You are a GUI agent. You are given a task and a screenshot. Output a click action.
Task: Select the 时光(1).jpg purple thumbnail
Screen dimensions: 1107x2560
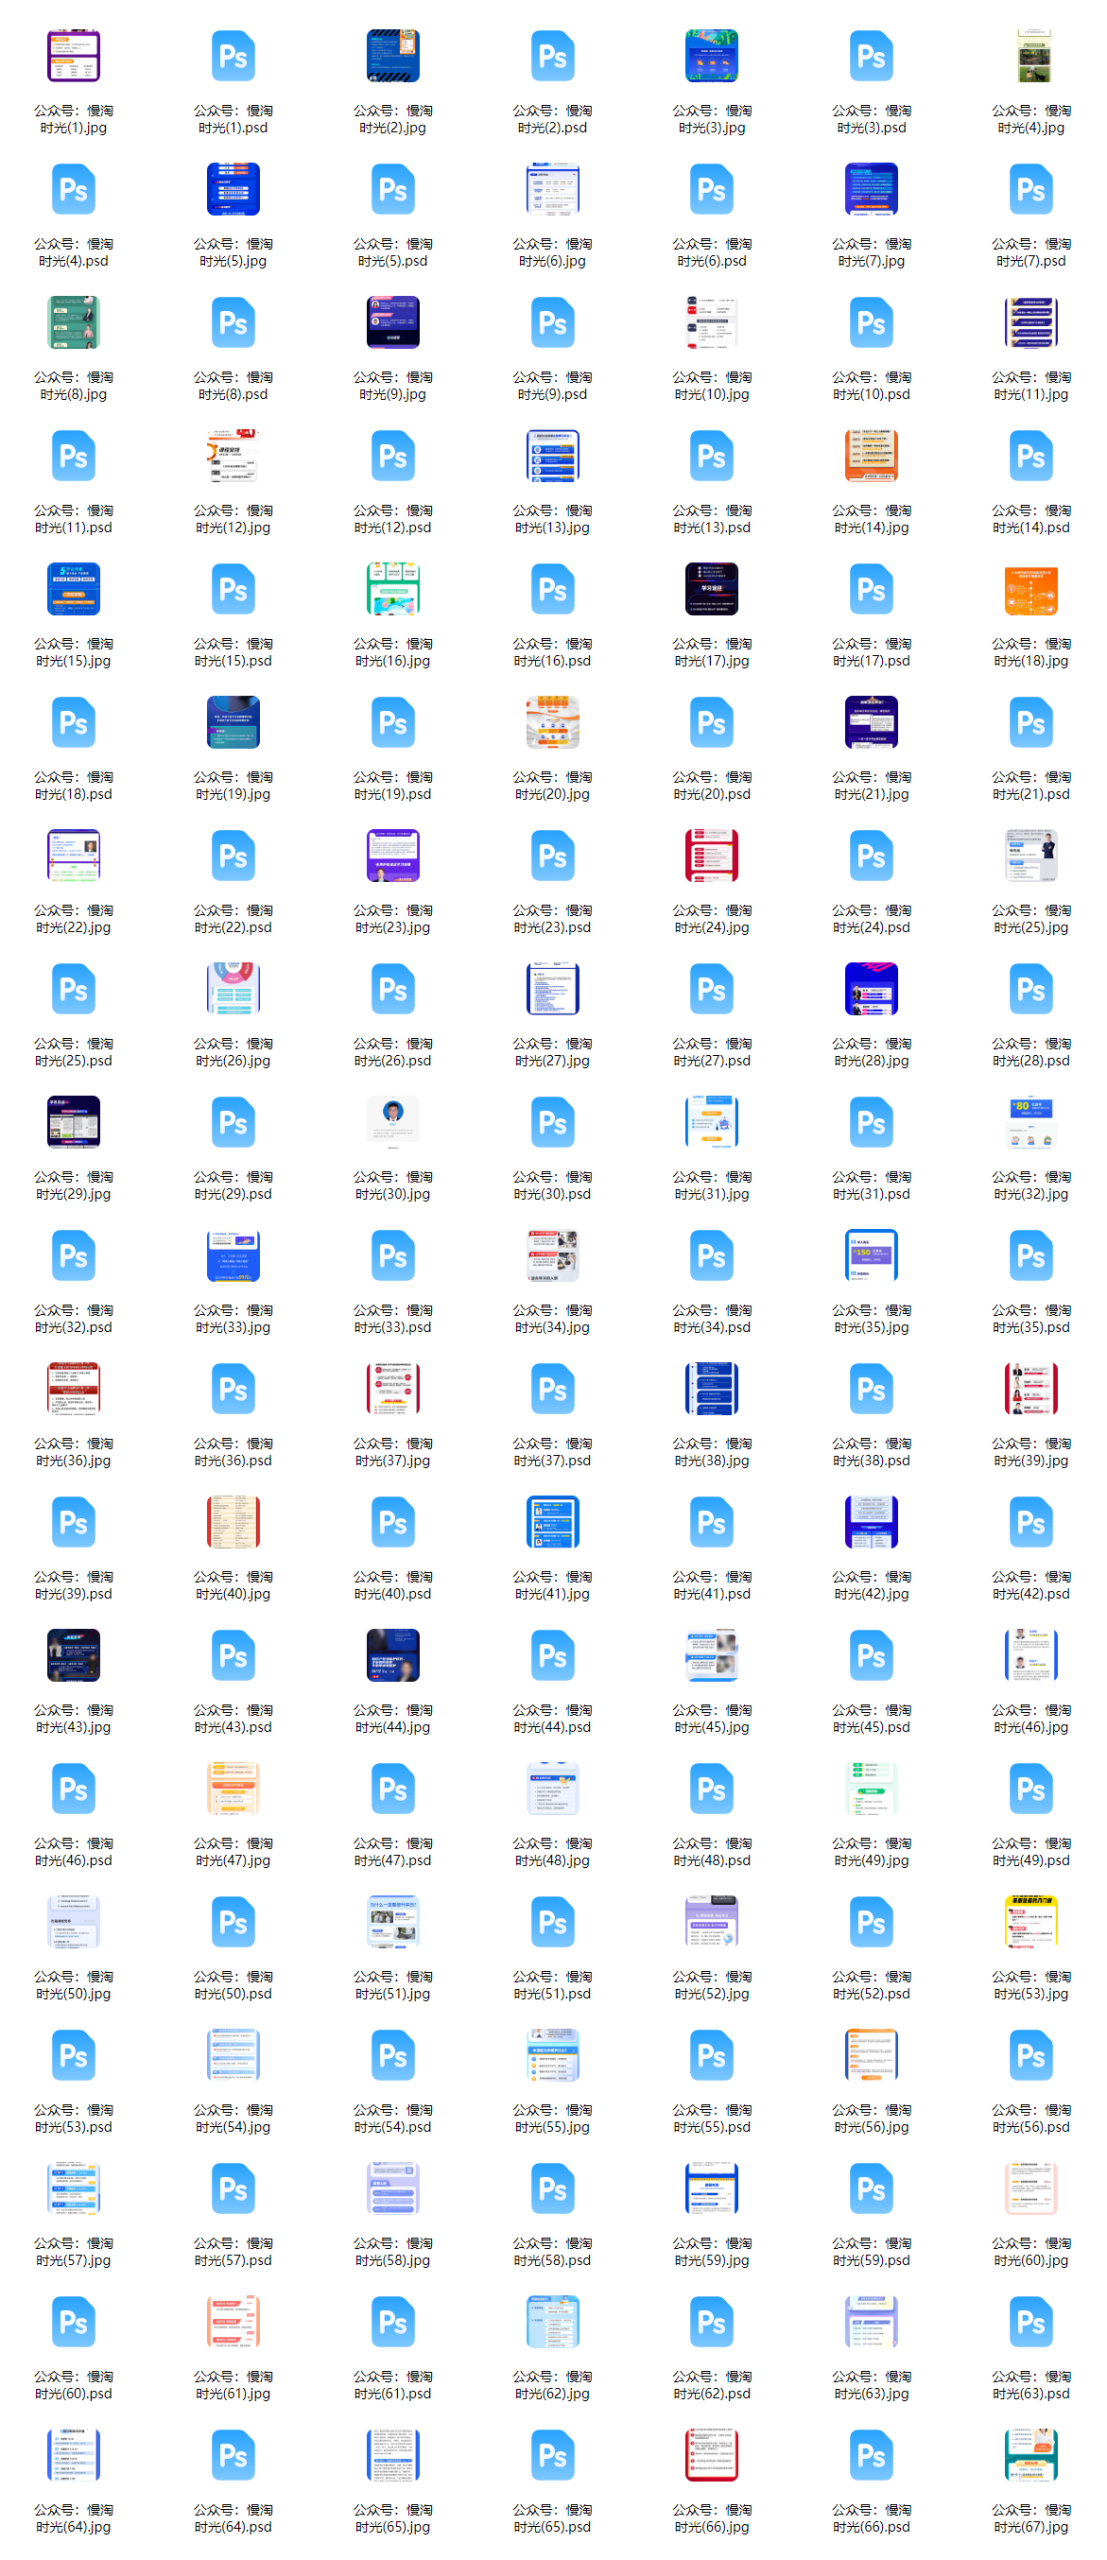(x=73, y=56)
